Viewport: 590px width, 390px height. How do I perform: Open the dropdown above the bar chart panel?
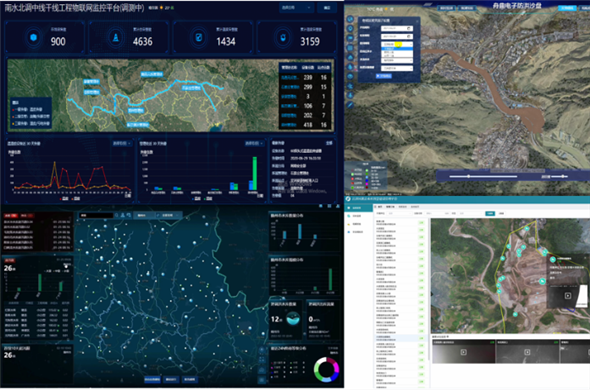click(254, 143)
